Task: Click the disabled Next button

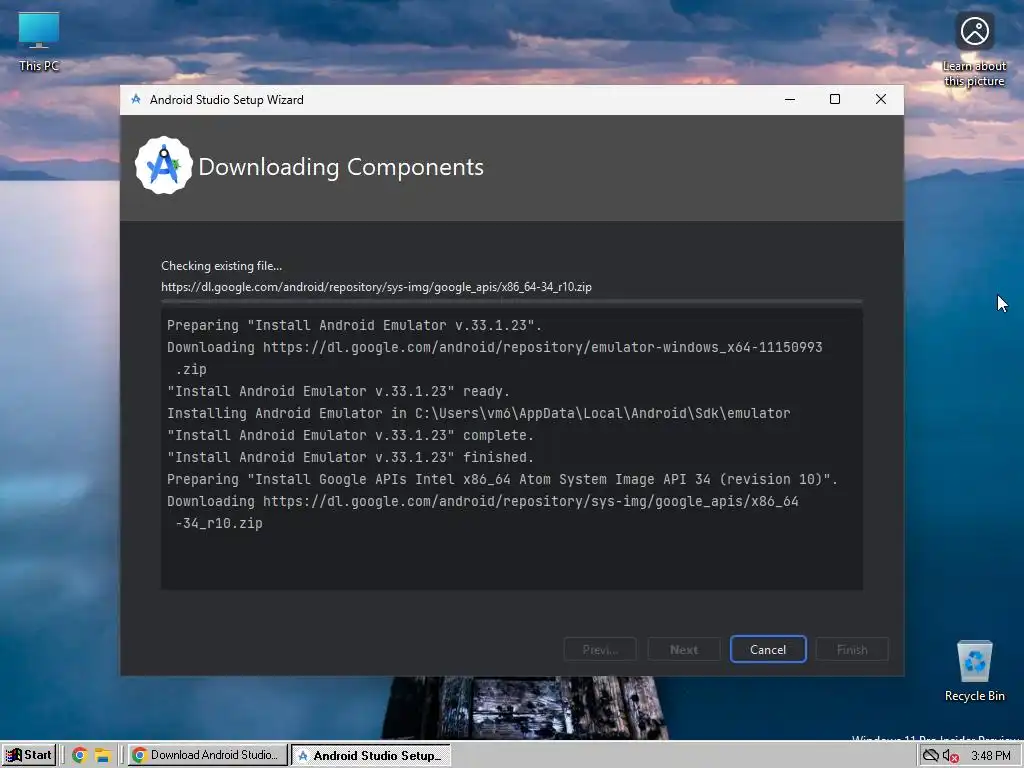Action: (x=684, y=649)
